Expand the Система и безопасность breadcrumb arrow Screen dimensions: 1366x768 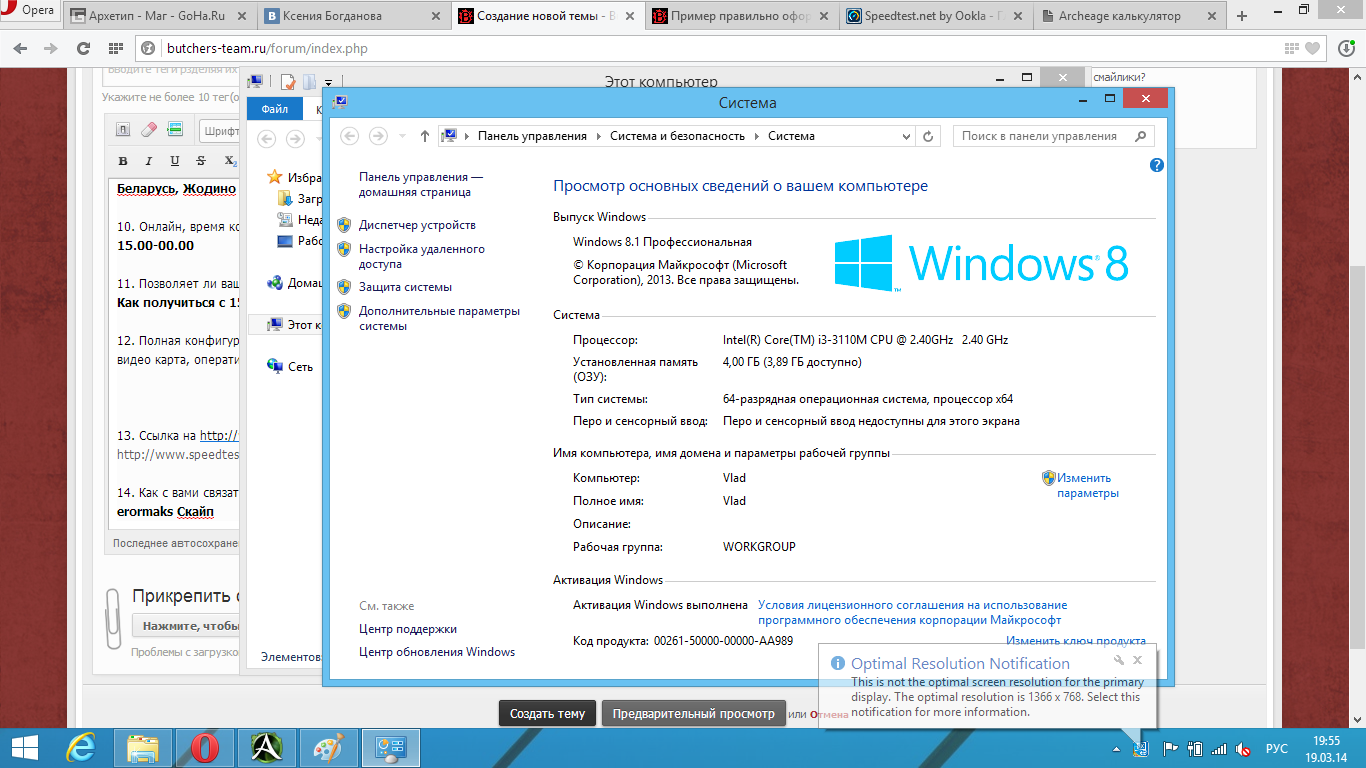pos(756,136)
